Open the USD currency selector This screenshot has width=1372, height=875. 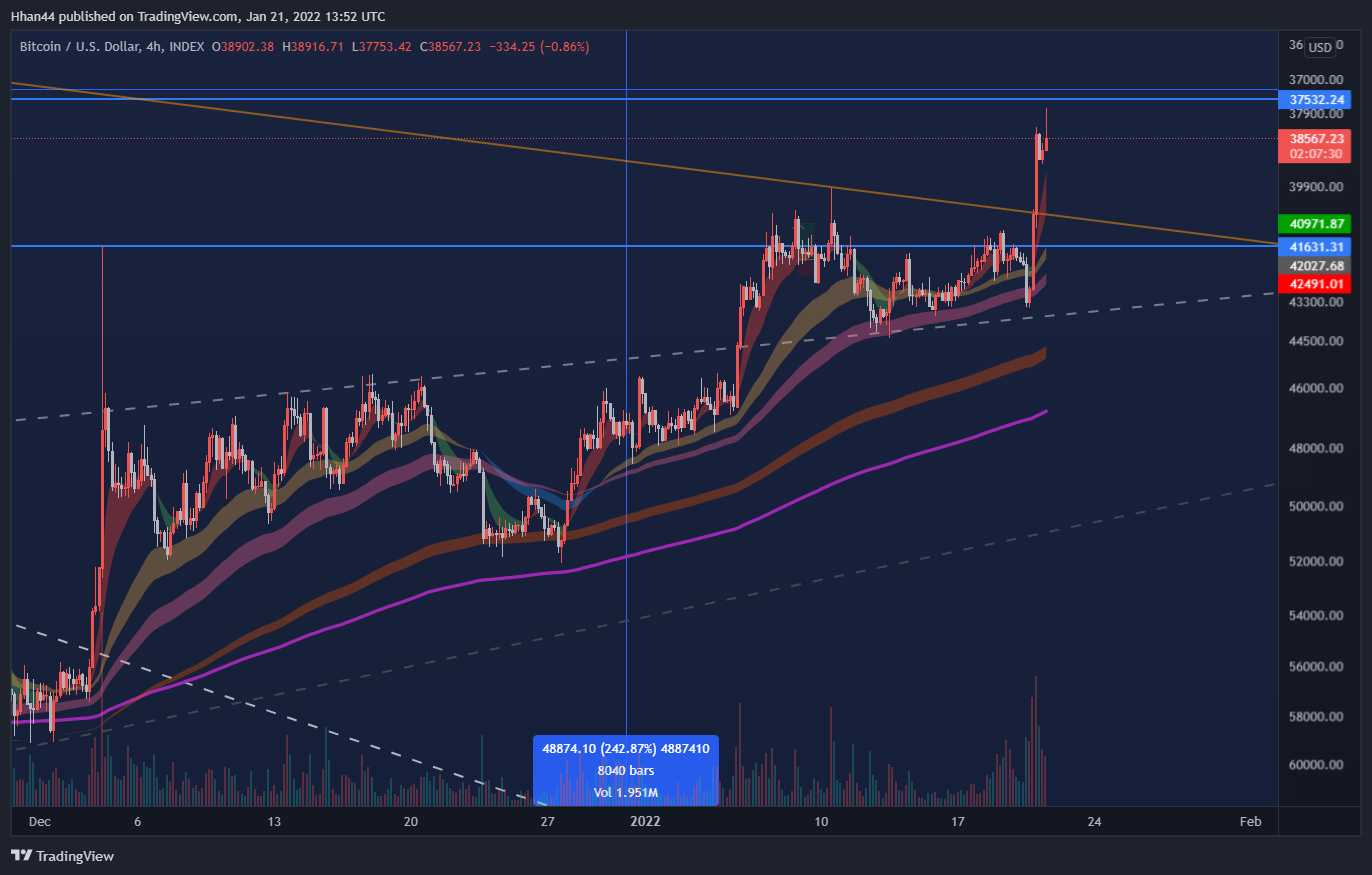coord(1320,47)
